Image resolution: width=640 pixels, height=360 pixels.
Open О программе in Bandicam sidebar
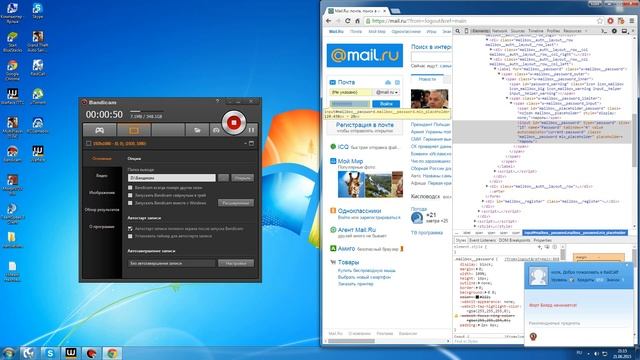click(102, 227)
